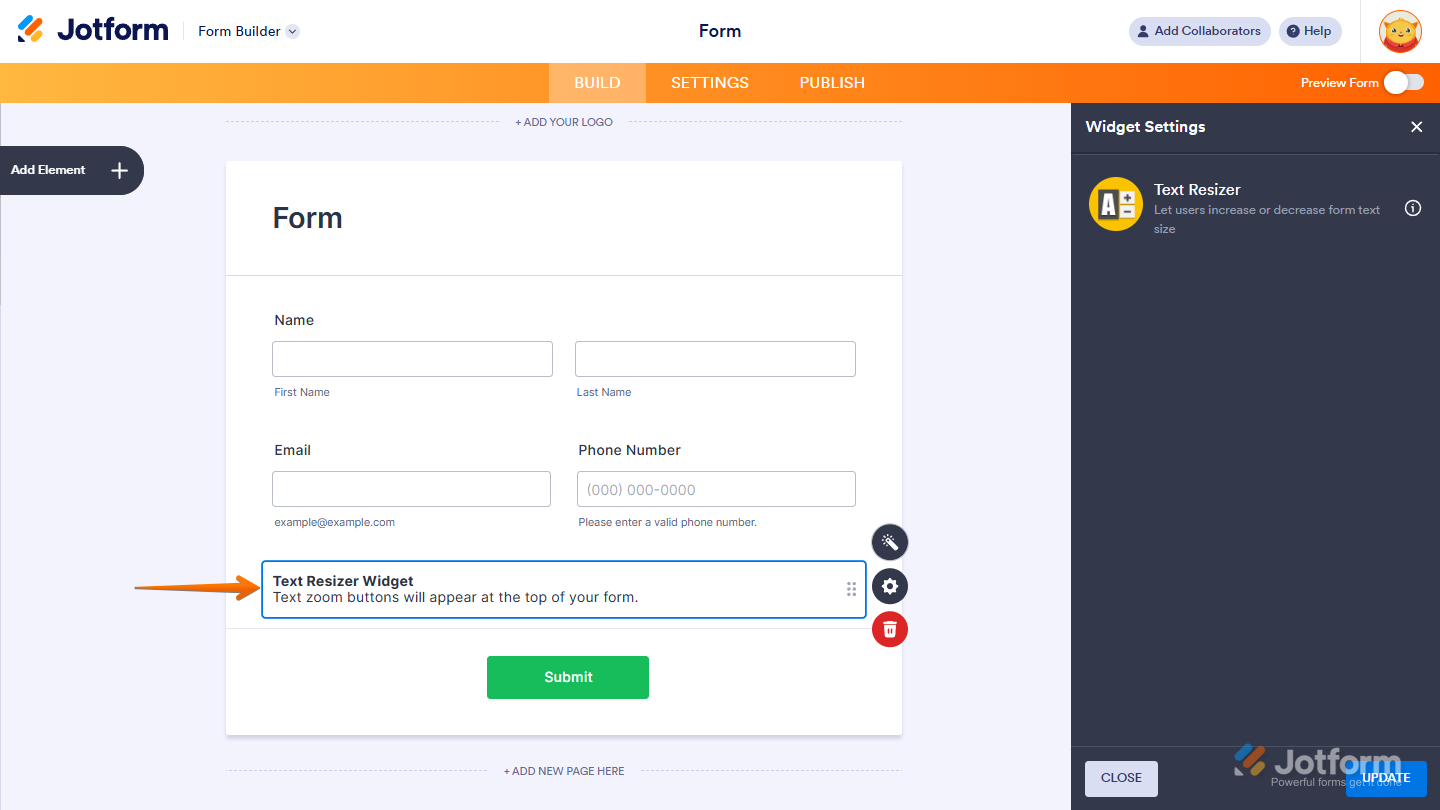Click the UPDATE button

coord(1386,778)
